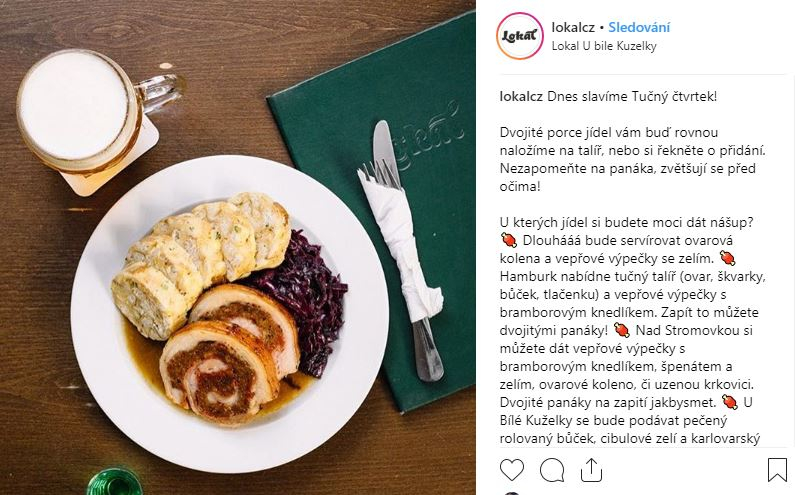Click the bold lokalcz name starting the caption
Viewport: 795px width, 495px height.
tap(521, 96)
